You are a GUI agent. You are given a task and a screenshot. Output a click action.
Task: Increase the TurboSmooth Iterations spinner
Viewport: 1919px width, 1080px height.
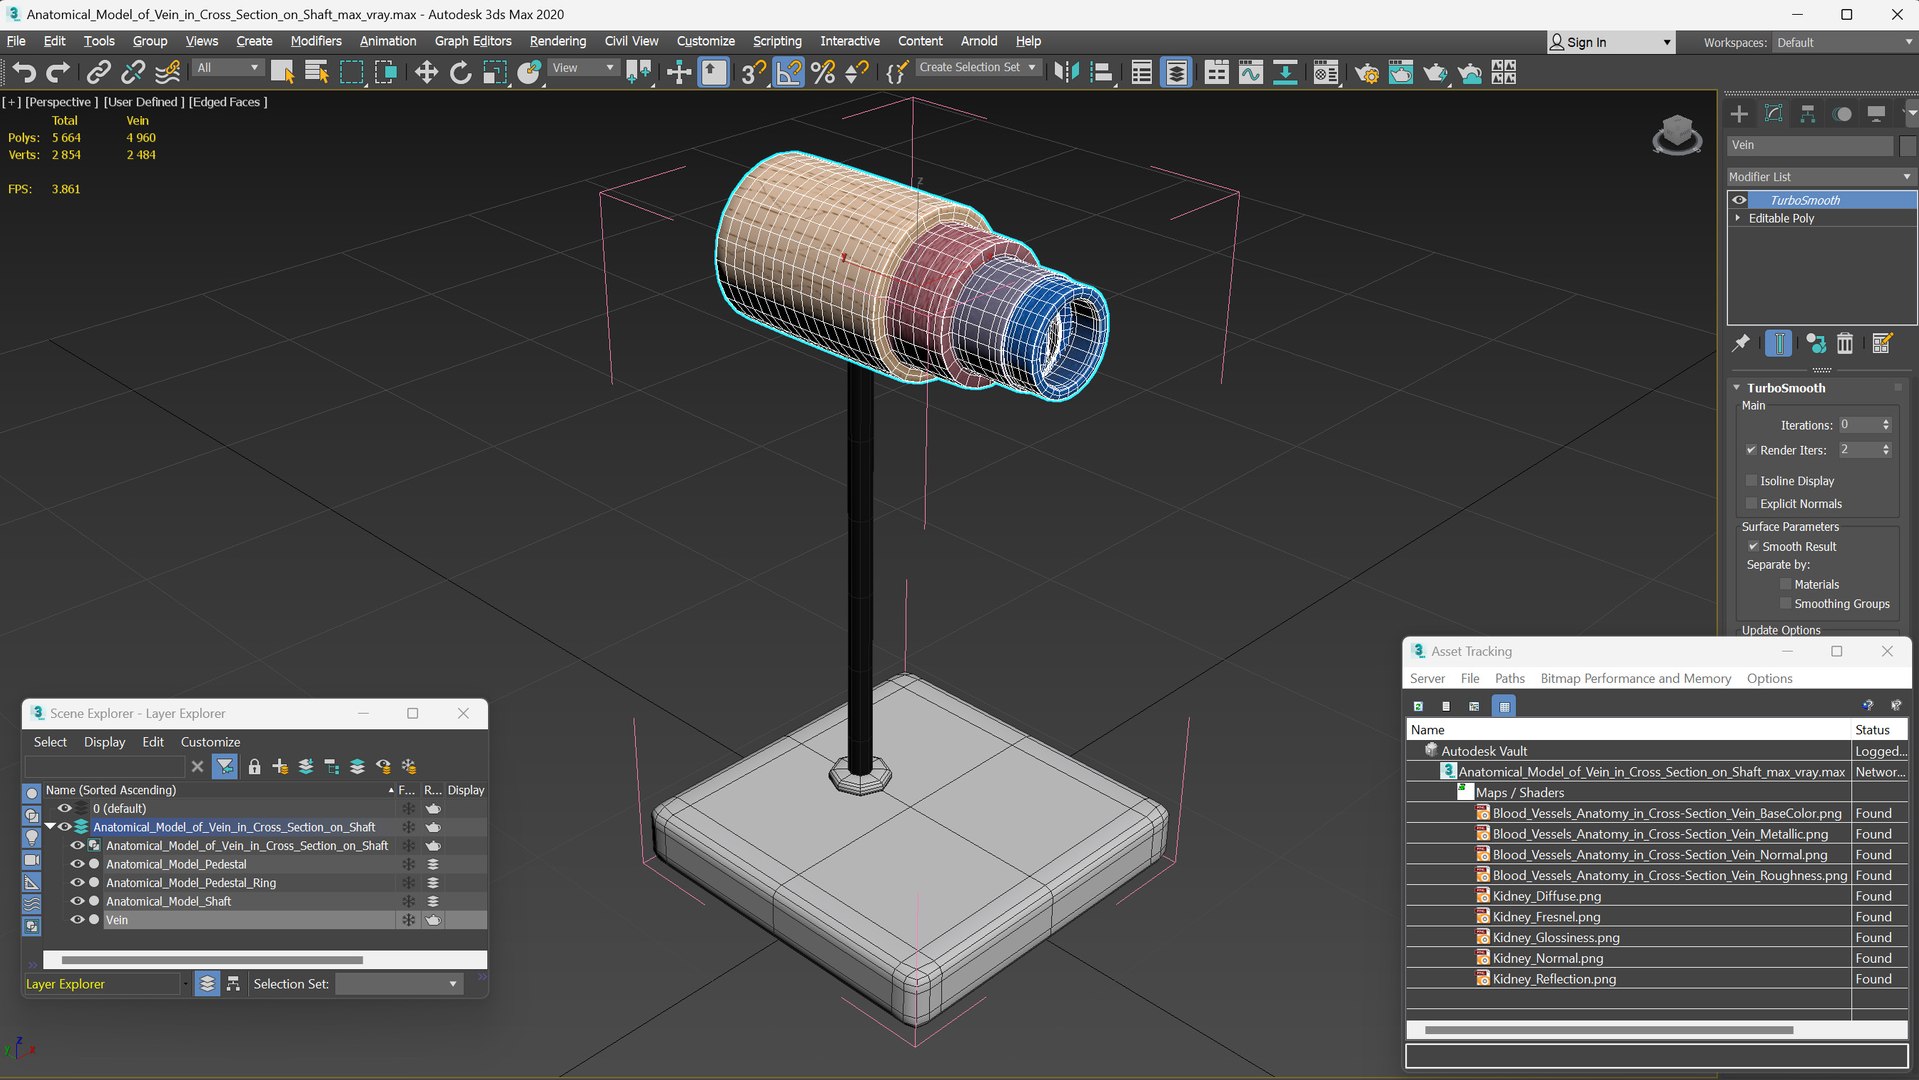coord(1886,421)
